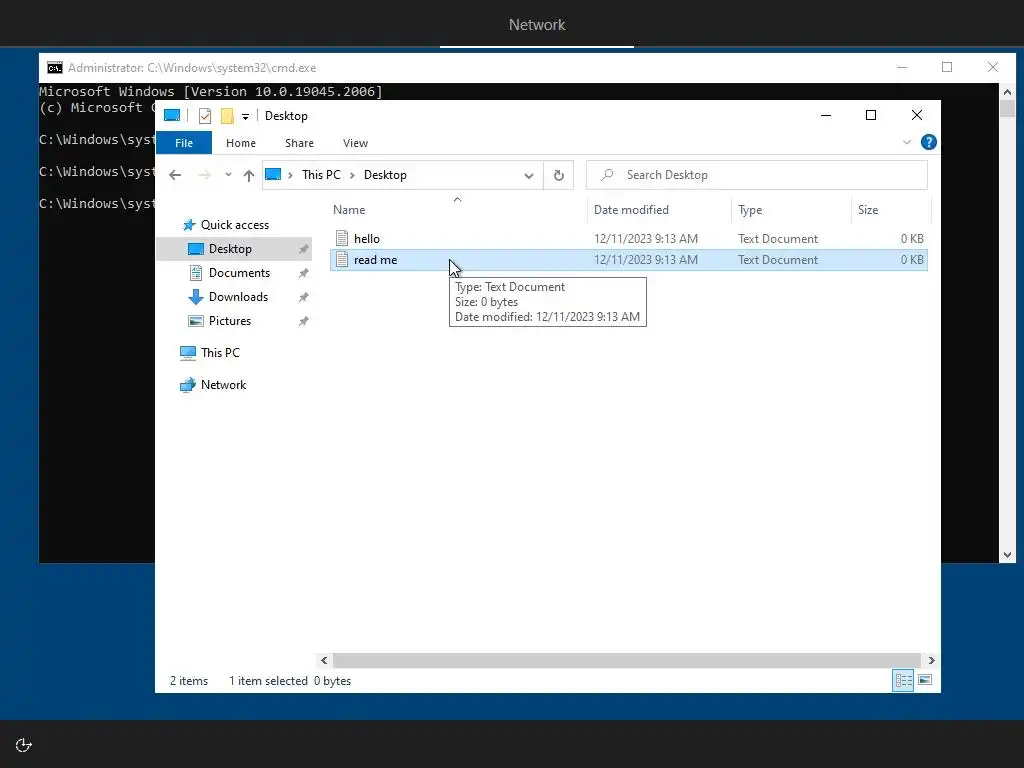Click the Network title at the top
1024x768 pixels.
coord(537,25)
